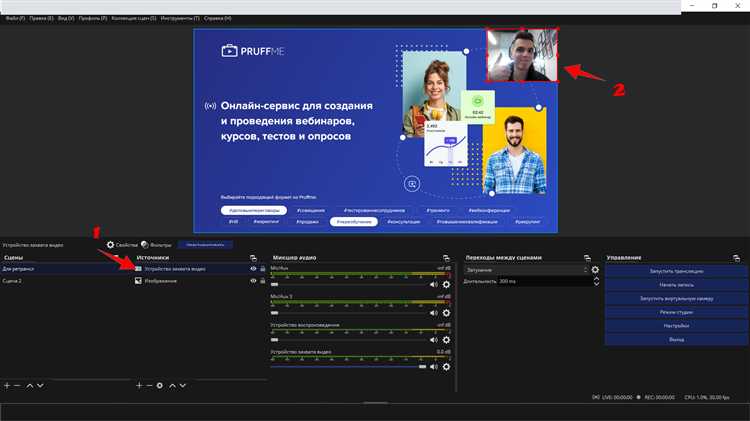
Task: Open the Вид menu
Action: [66, 19]
